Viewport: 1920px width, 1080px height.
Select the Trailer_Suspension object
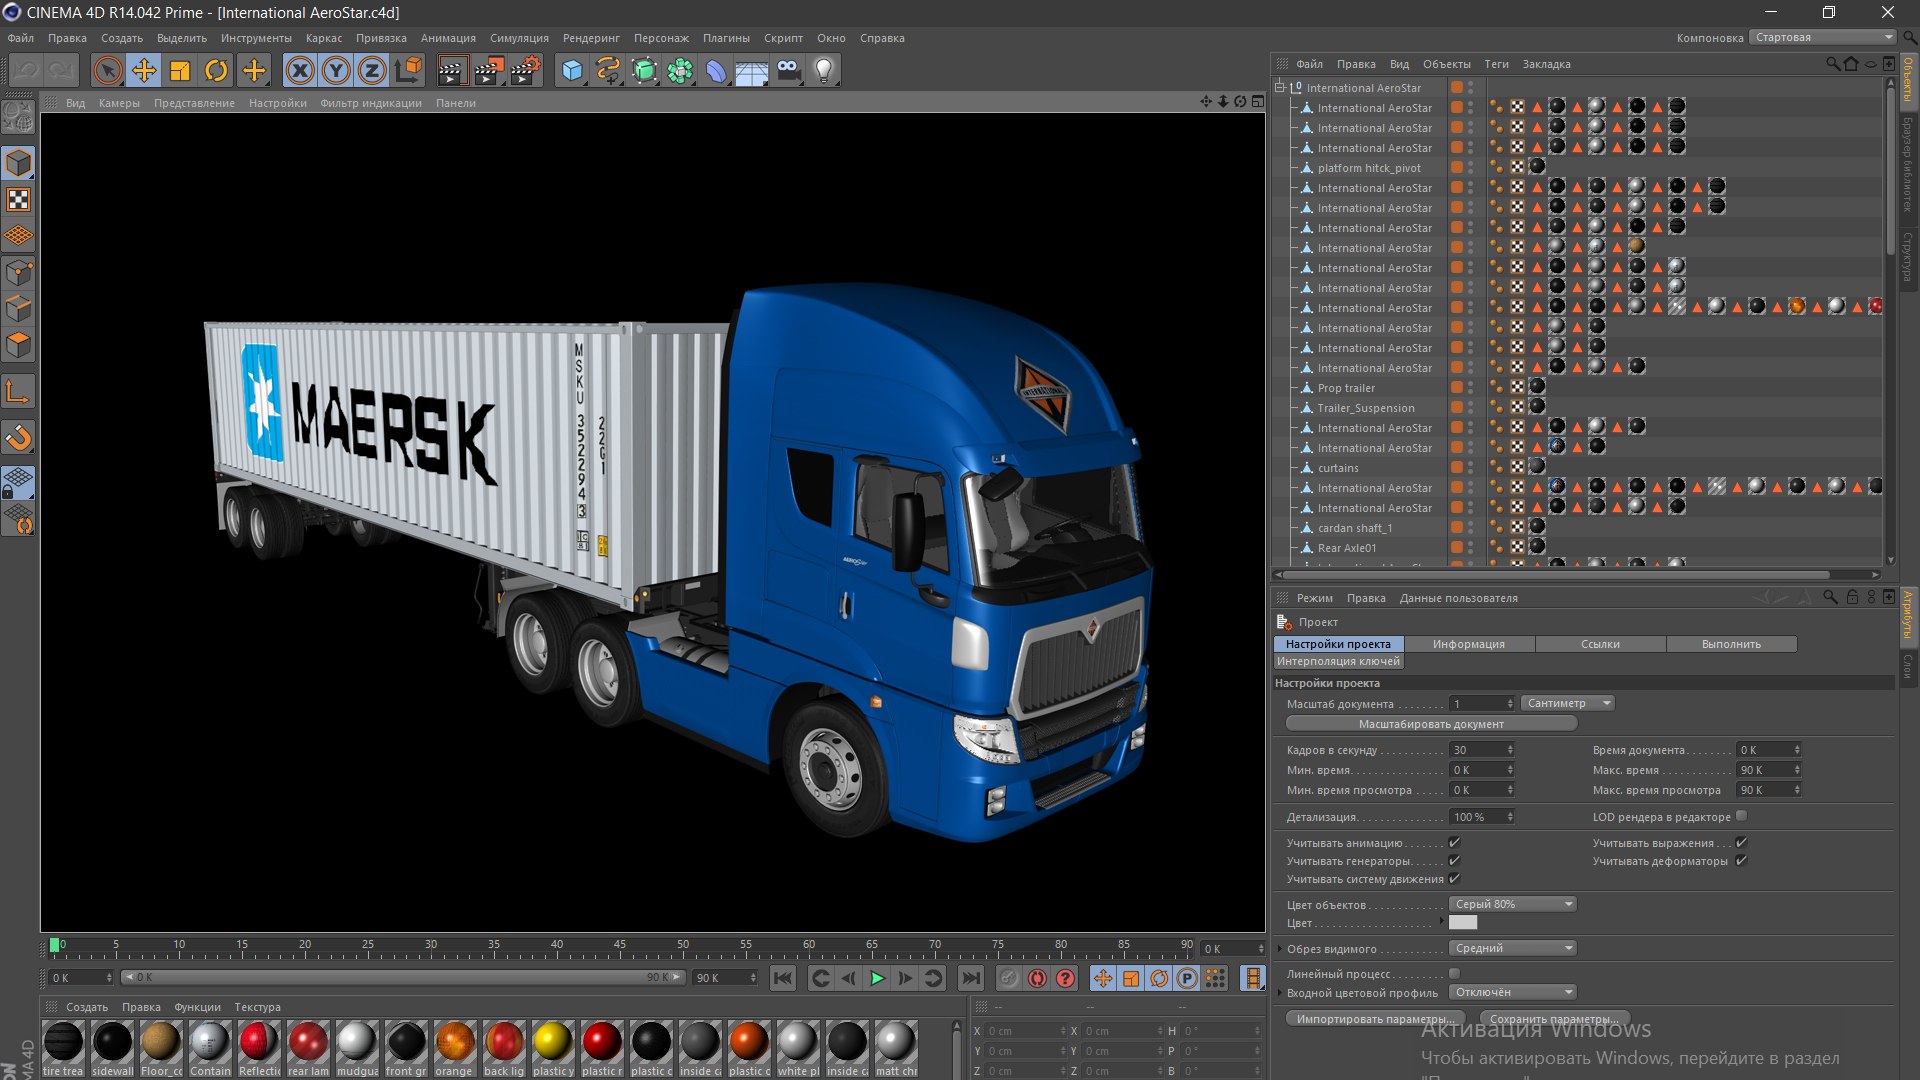pos(1366,408)
